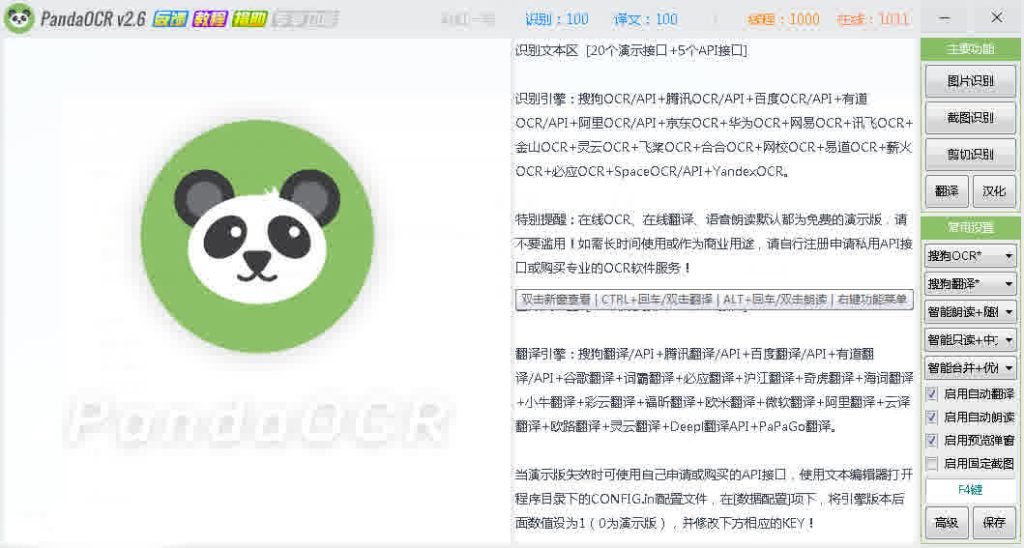Minimize the PandaOCR window
The height and width of the screenshot is (548, 1024).
pyautogui.click(x=945, y=18)
